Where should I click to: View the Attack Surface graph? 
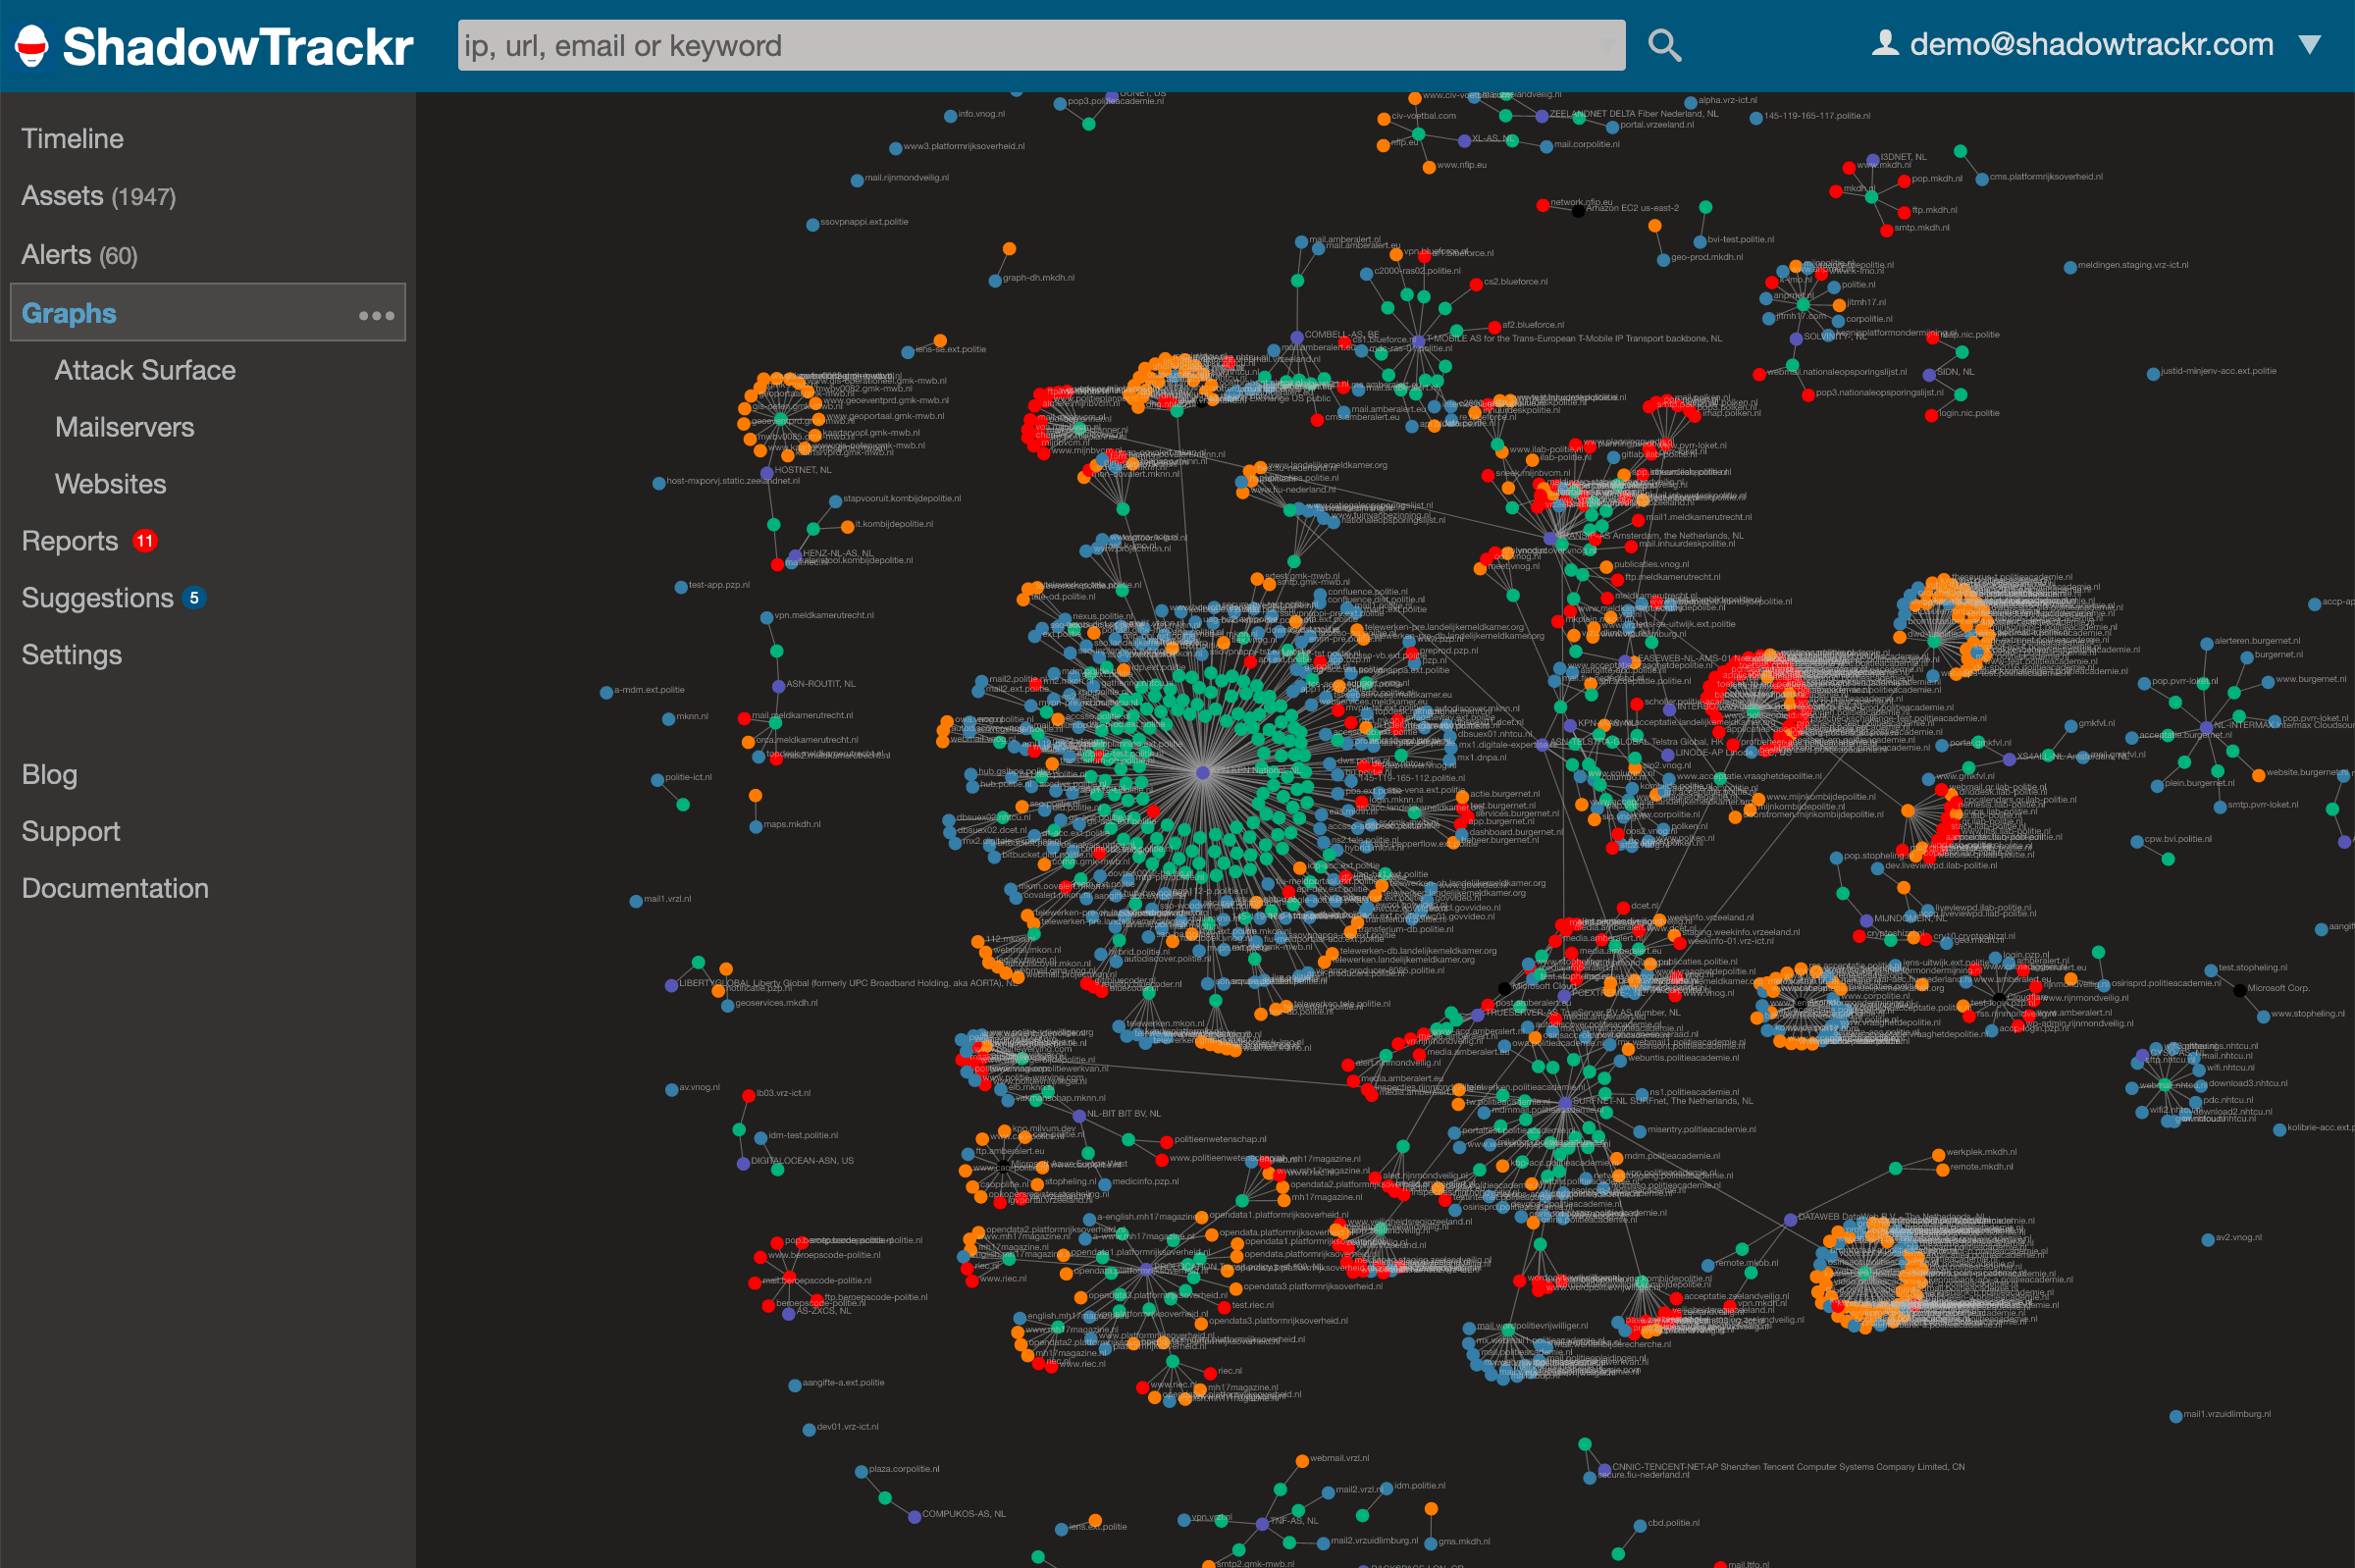point(145,370)
